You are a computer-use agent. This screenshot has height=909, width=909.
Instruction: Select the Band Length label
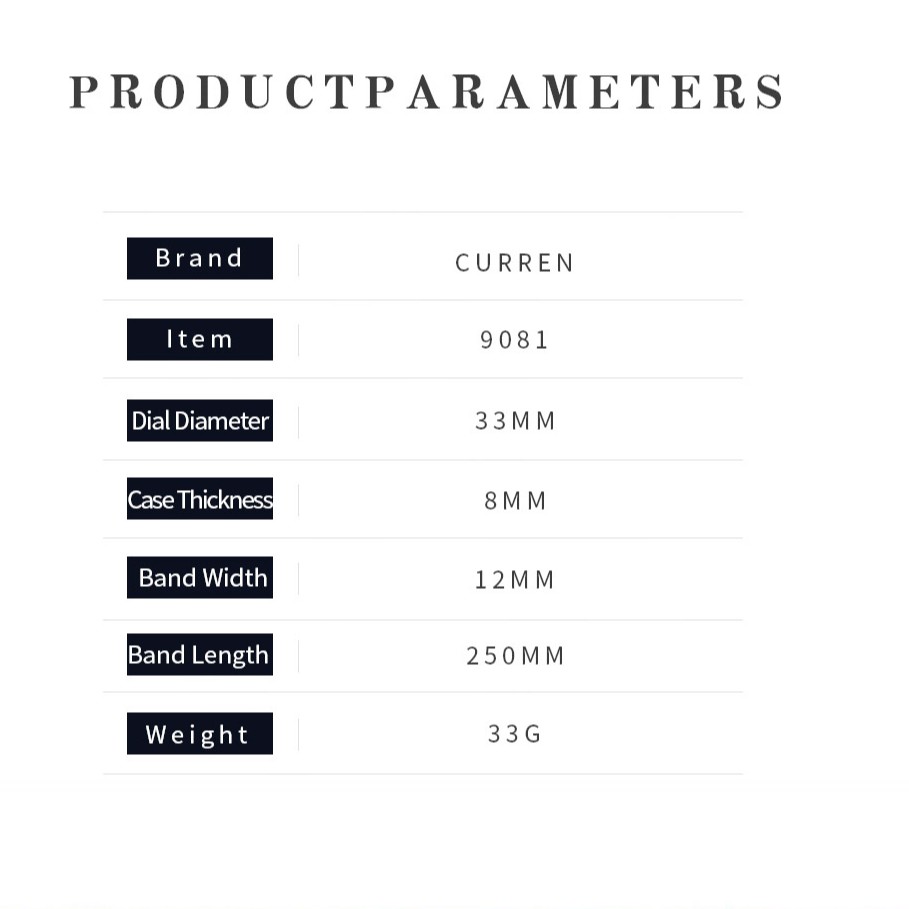point(199,655)
